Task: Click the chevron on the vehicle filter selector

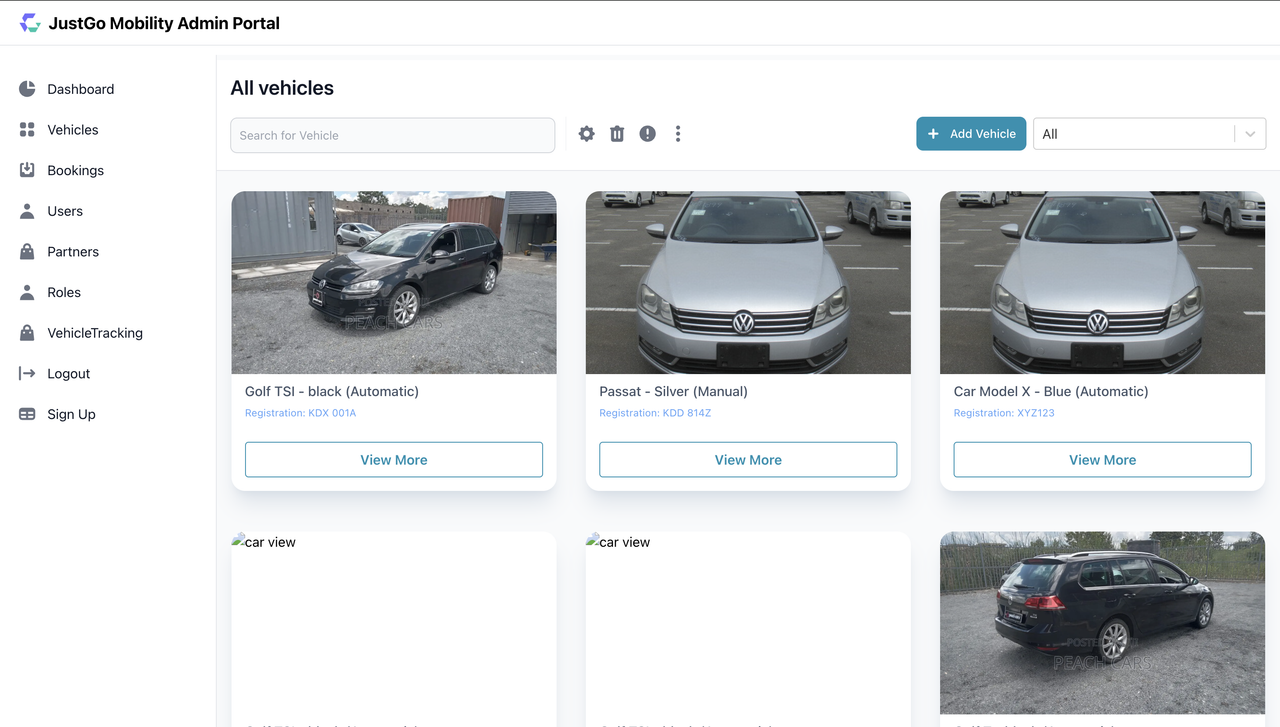Action: (x=1249, y=133)
